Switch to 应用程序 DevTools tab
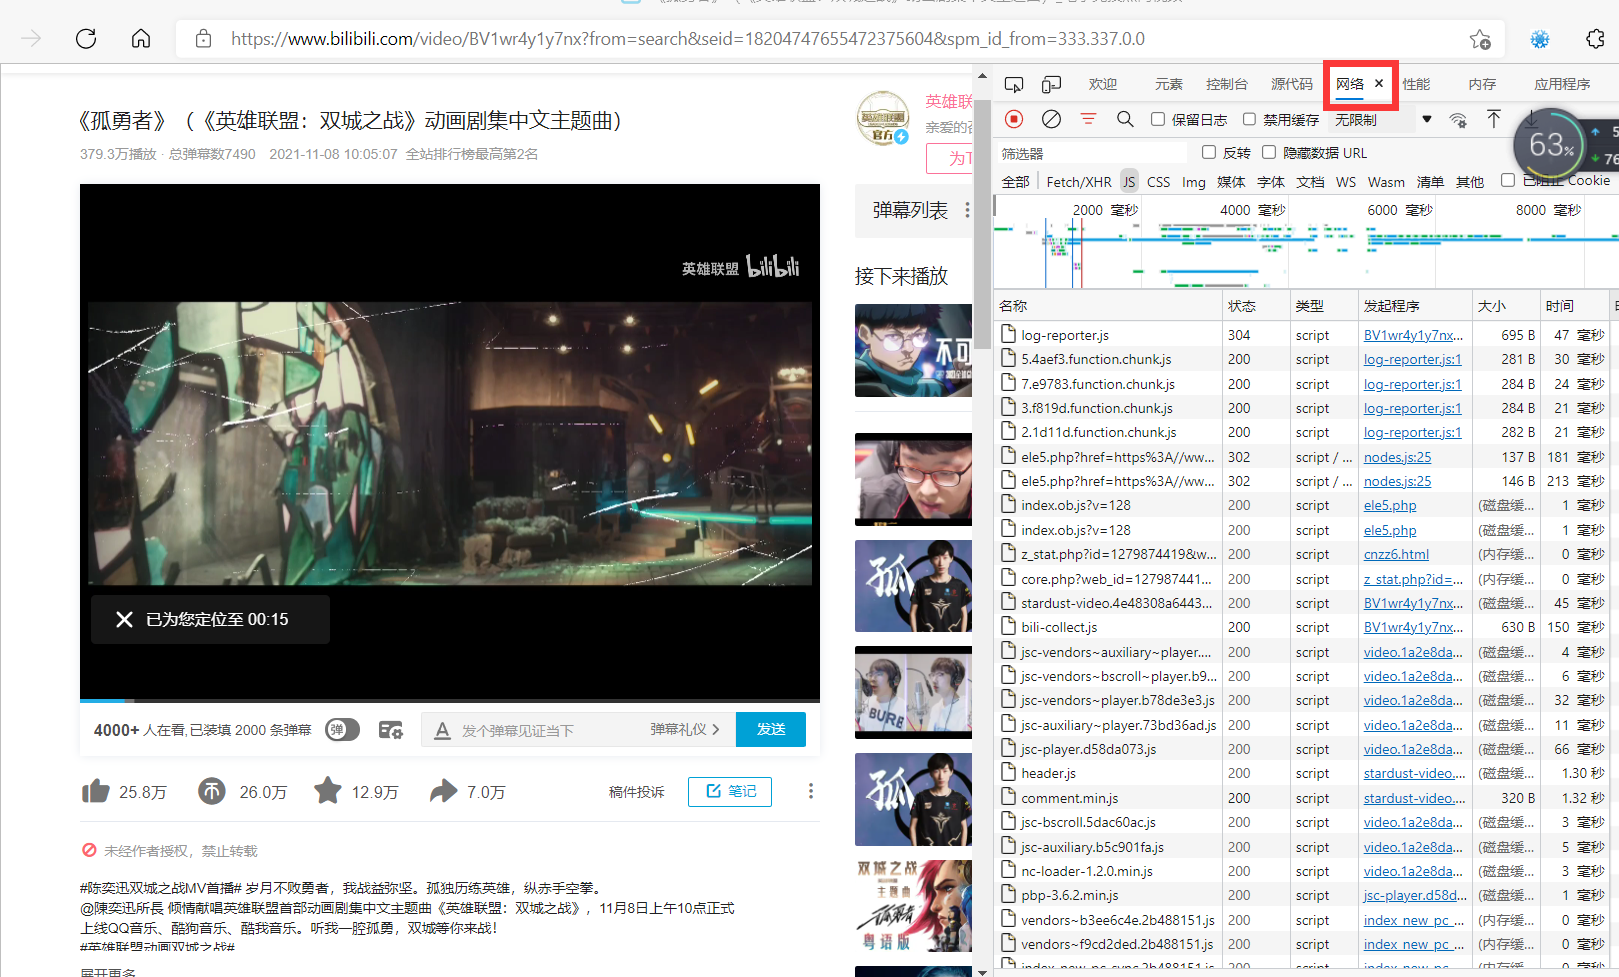 pyautogui.click(x=1562, y=85)
